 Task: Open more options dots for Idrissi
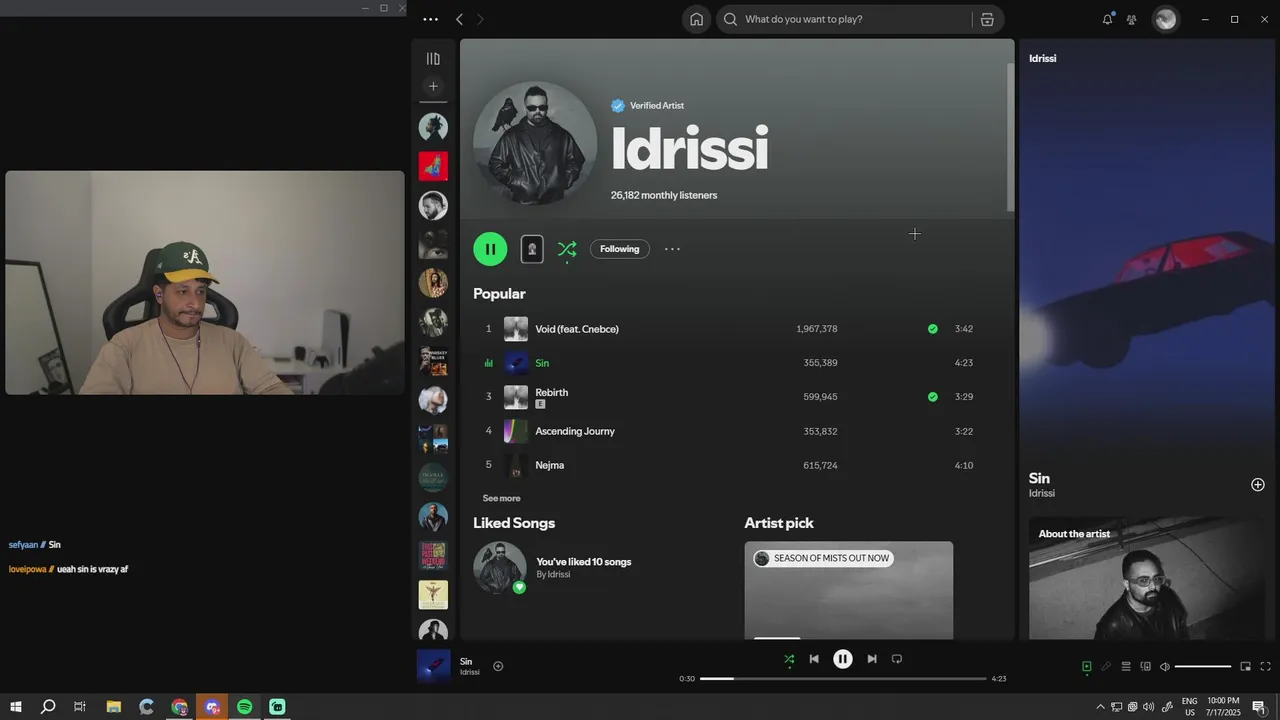pyautogui.click(x=672, y=249)
